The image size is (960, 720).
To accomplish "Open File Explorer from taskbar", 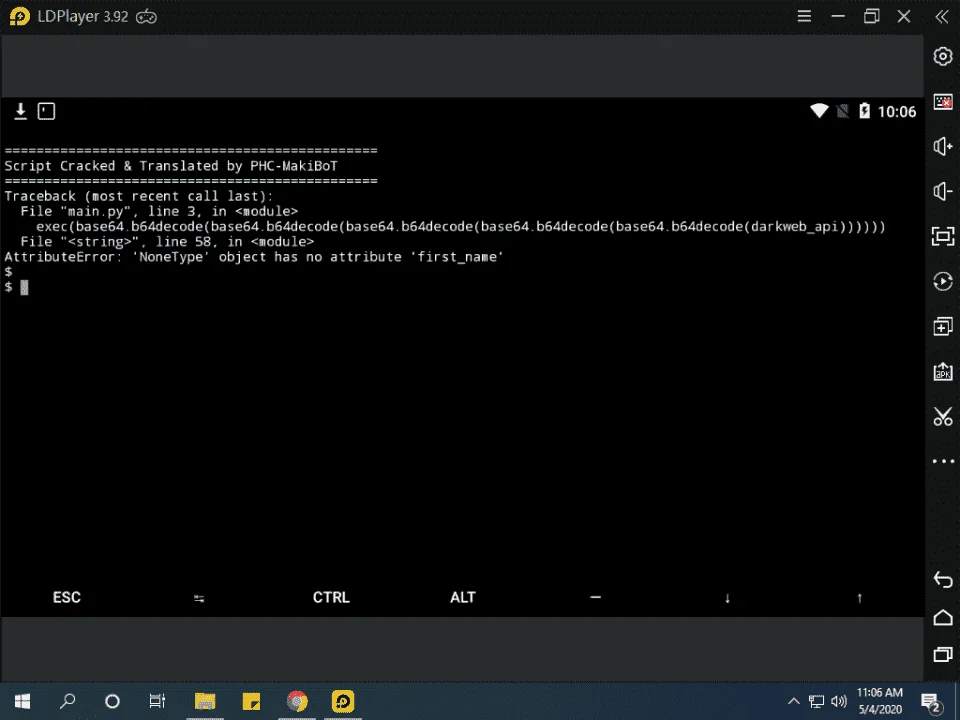I will (x=205, y=701).
